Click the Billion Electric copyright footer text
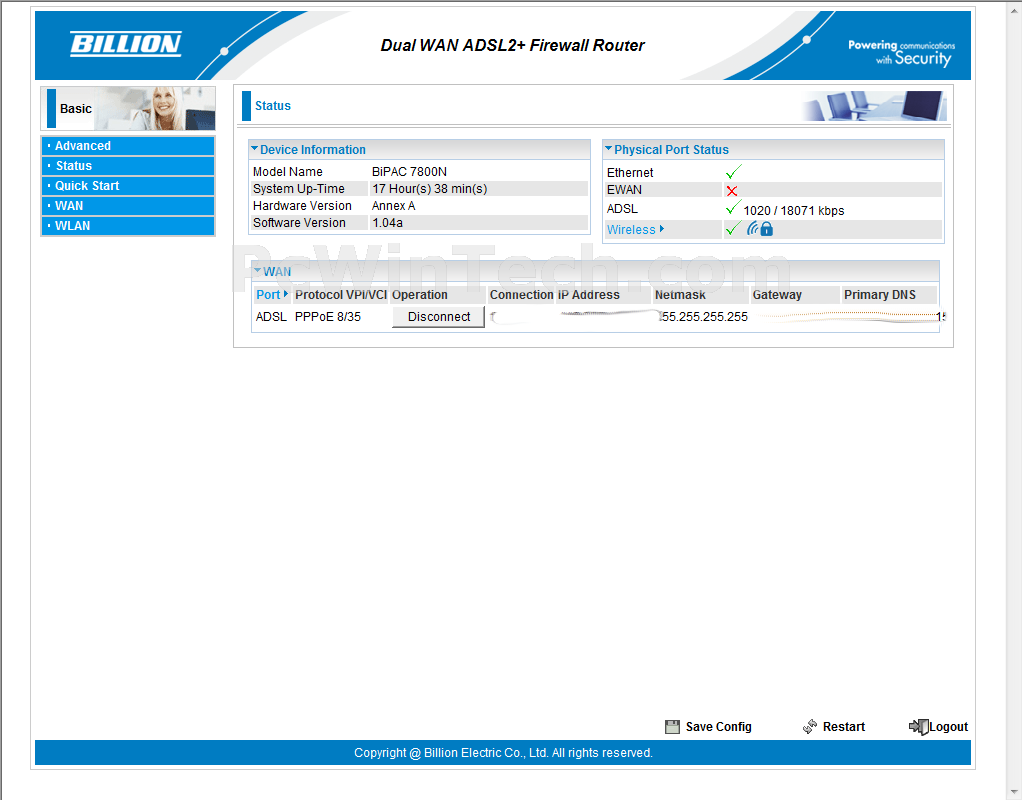 pyautogui.click(x=503, y=752)
